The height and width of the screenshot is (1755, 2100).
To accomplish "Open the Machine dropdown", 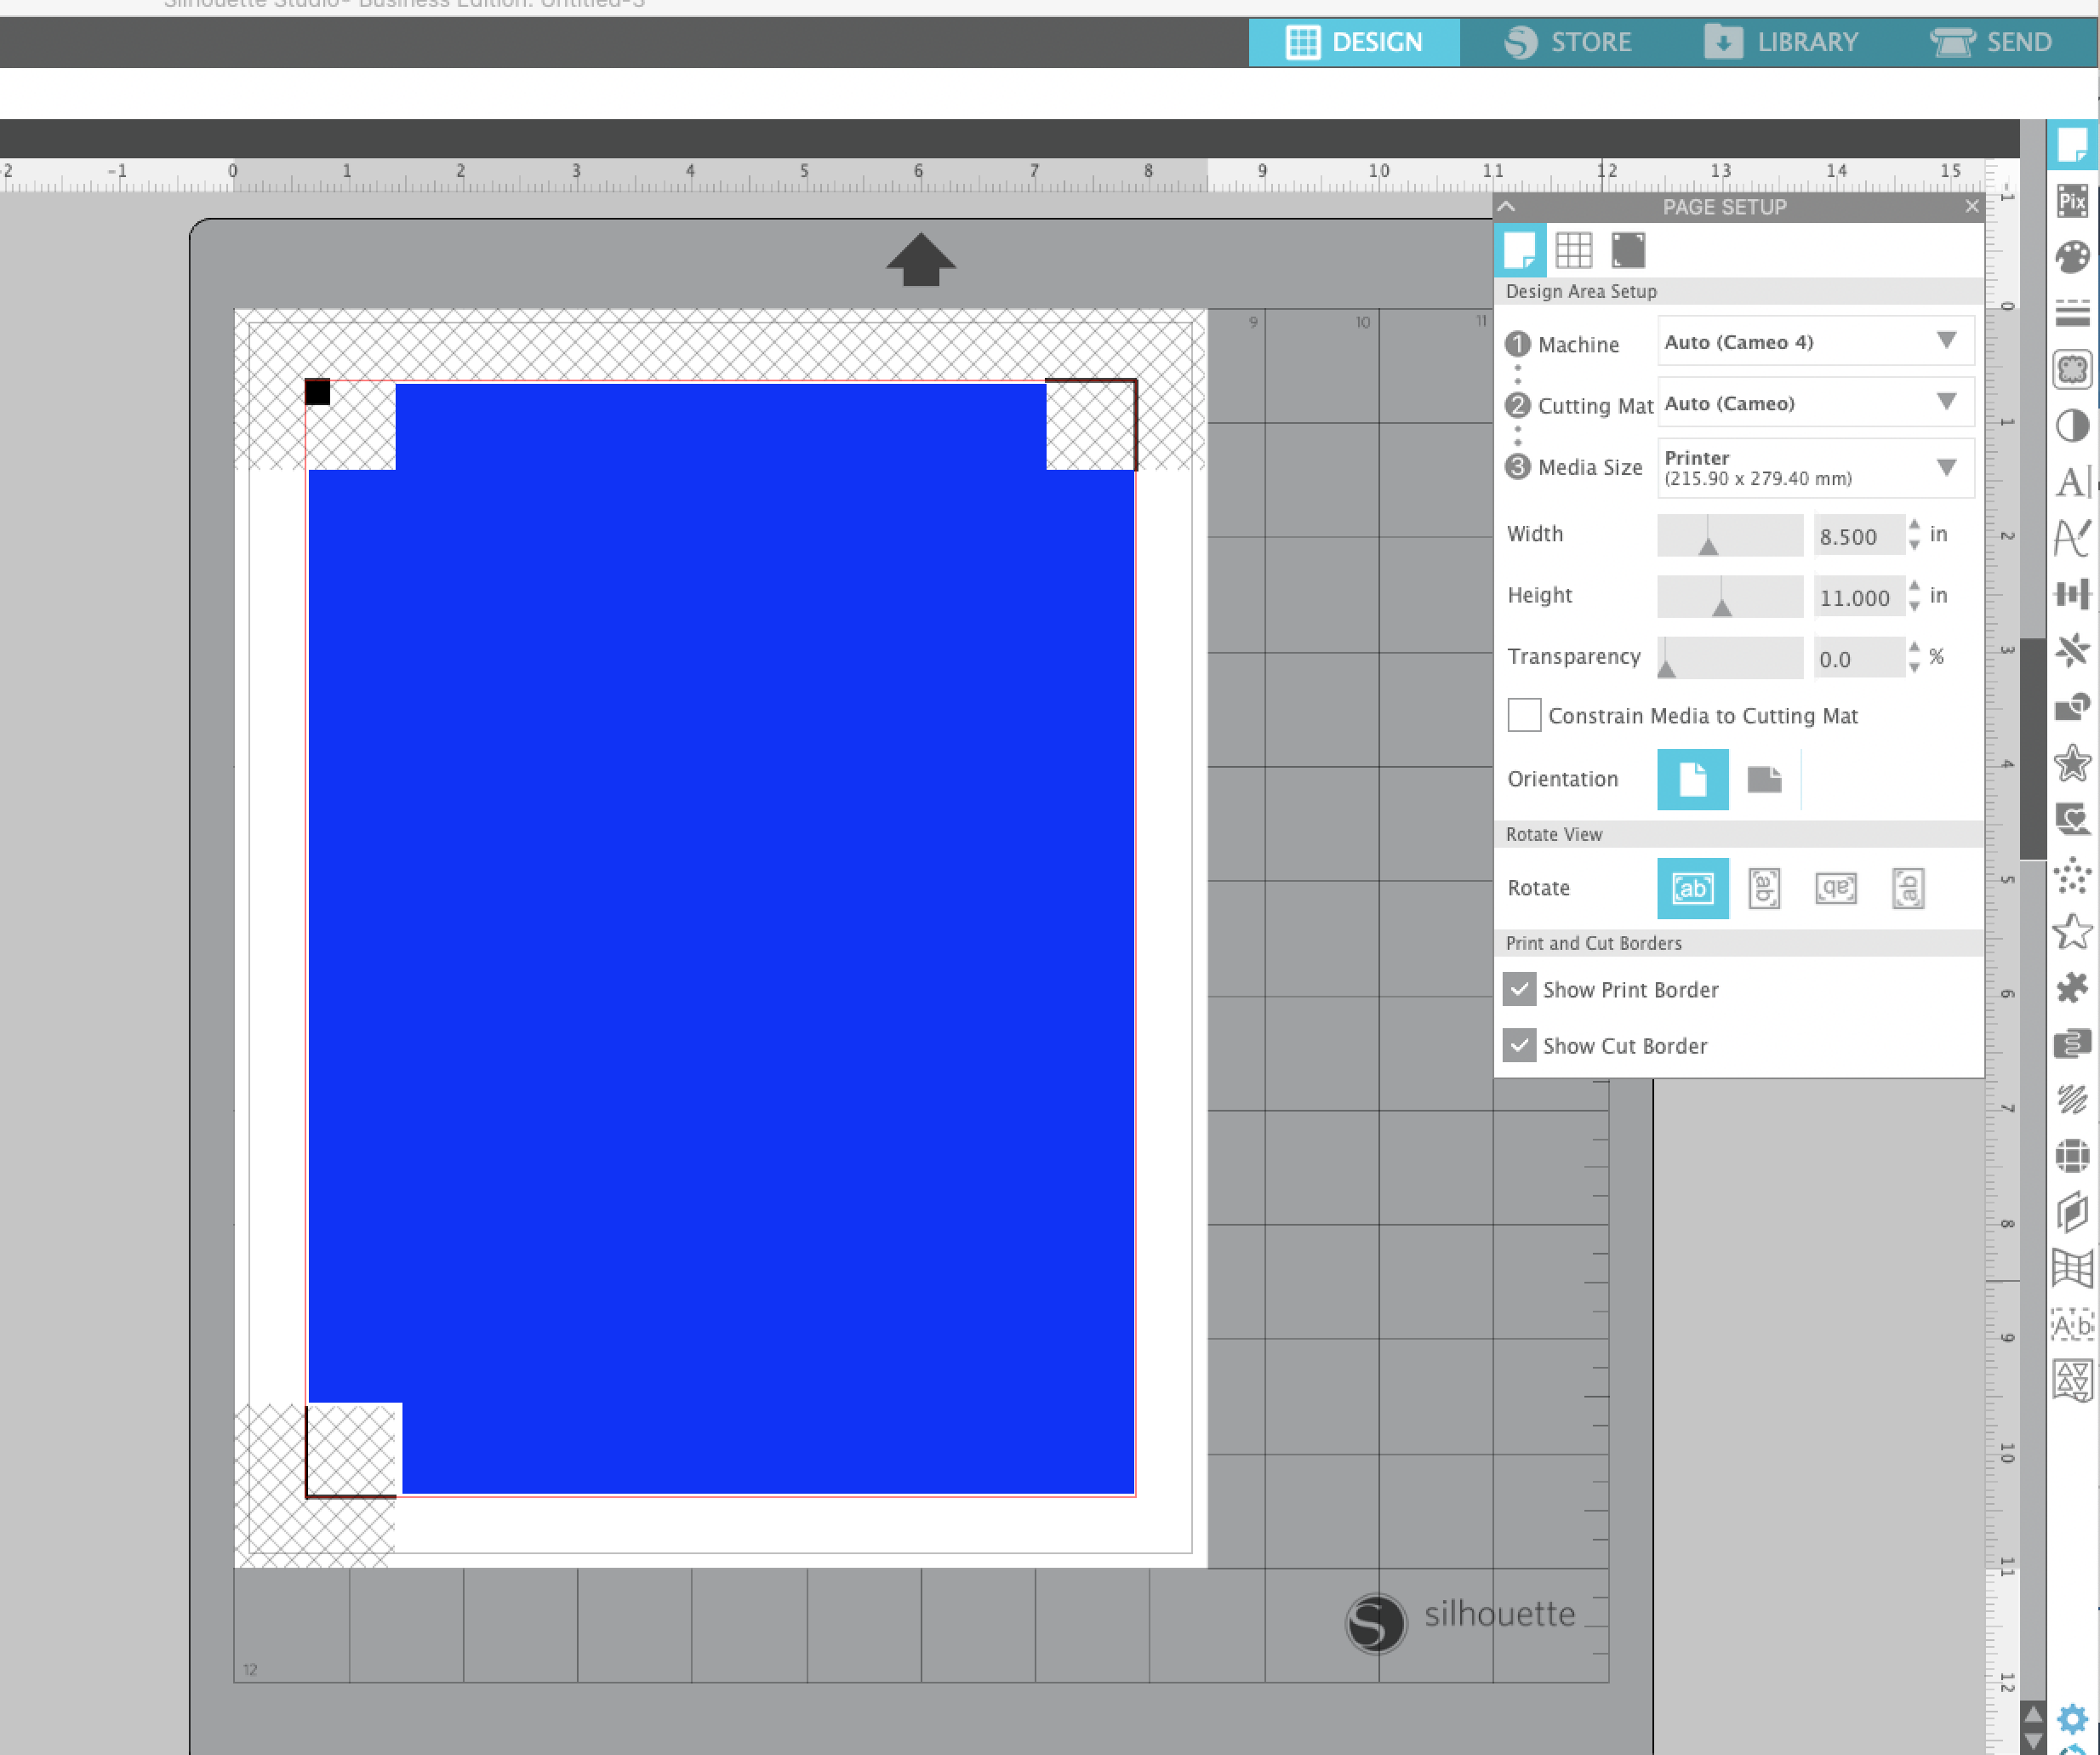I will click(1815, 342).
